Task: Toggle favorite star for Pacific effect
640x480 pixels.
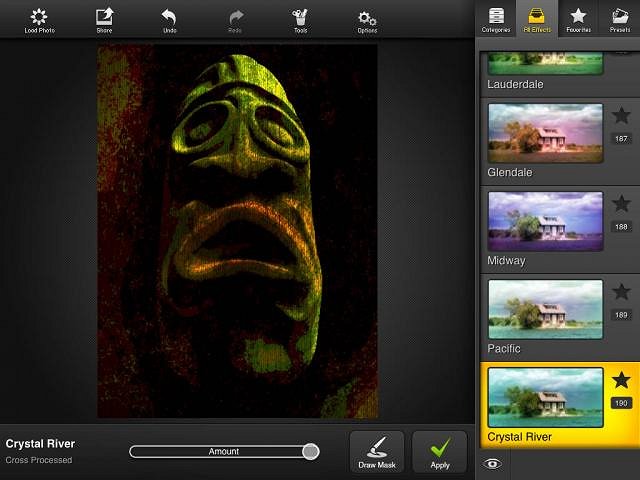Action: point(621,292)
